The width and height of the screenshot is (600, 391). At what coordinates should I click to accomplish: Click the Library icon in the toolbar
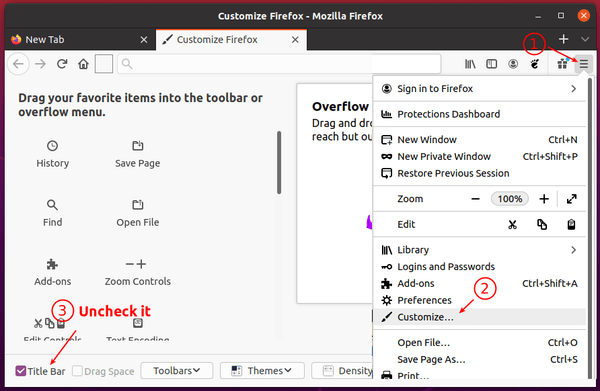tap(470, 64)
